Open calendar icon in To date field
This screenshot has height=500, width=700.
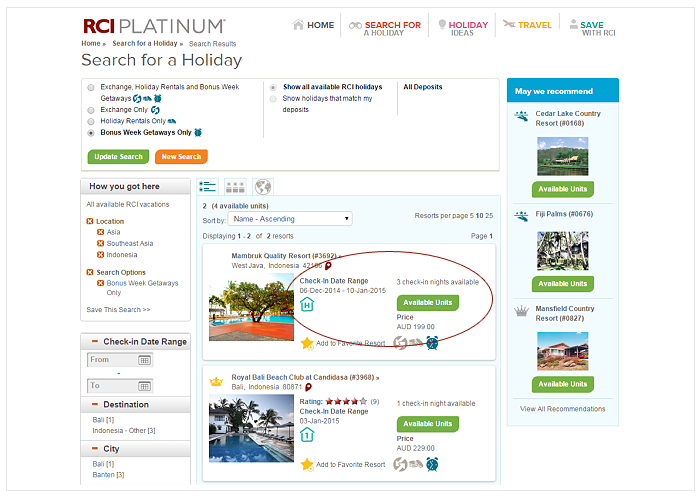144,386
